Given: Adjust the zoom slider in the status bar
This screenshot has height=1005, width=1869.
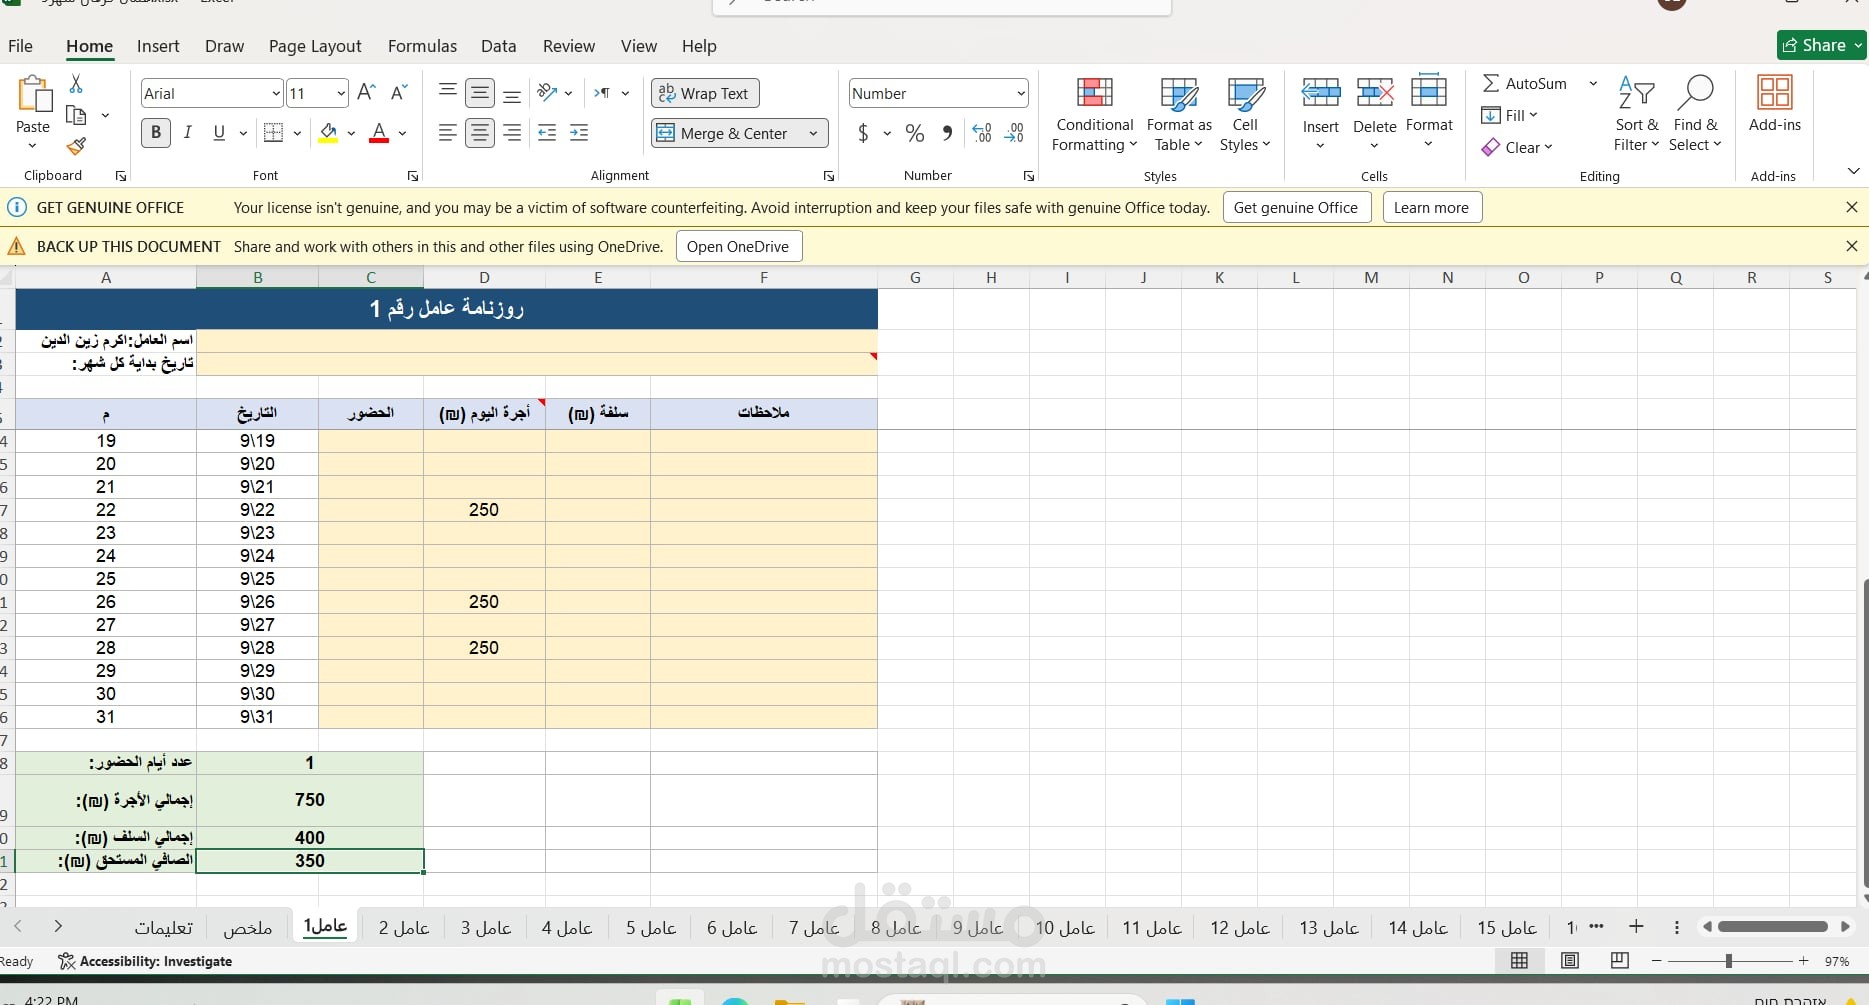Looking at the screenshot, I should (x=1729, y=961).
